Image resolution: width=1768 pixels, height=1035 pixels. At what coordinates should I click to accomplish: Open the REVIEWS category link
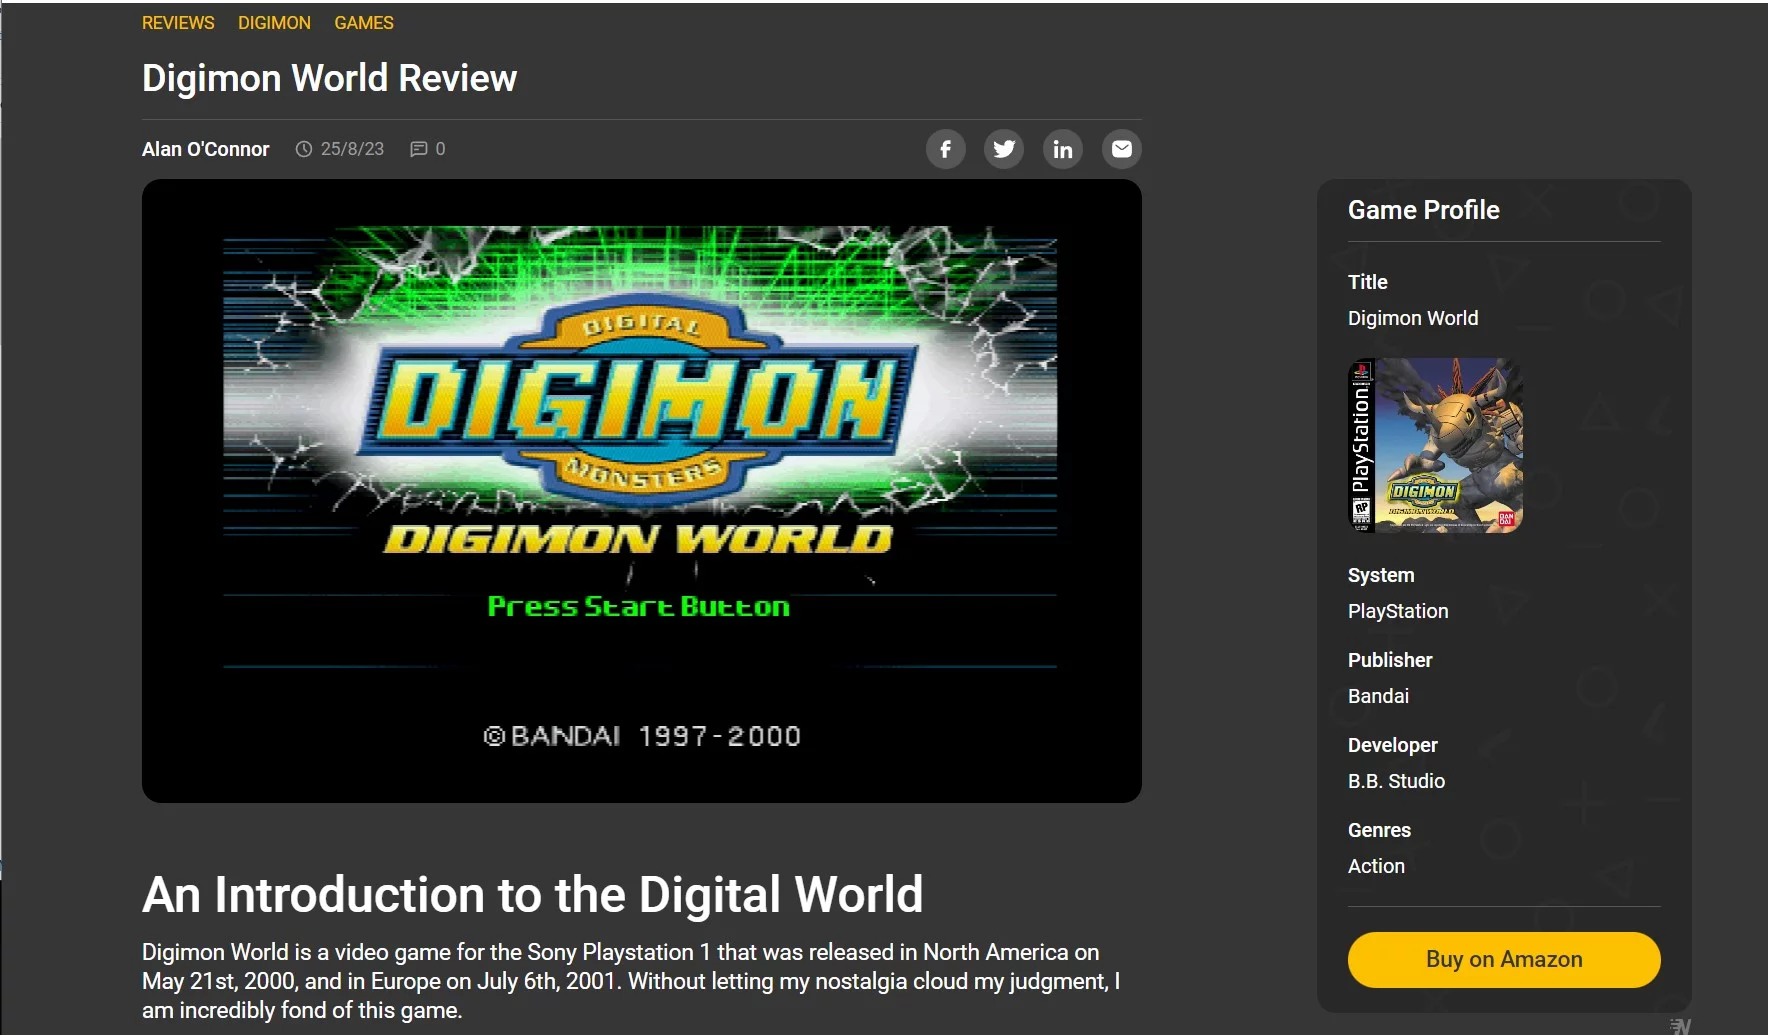point(178,23)
